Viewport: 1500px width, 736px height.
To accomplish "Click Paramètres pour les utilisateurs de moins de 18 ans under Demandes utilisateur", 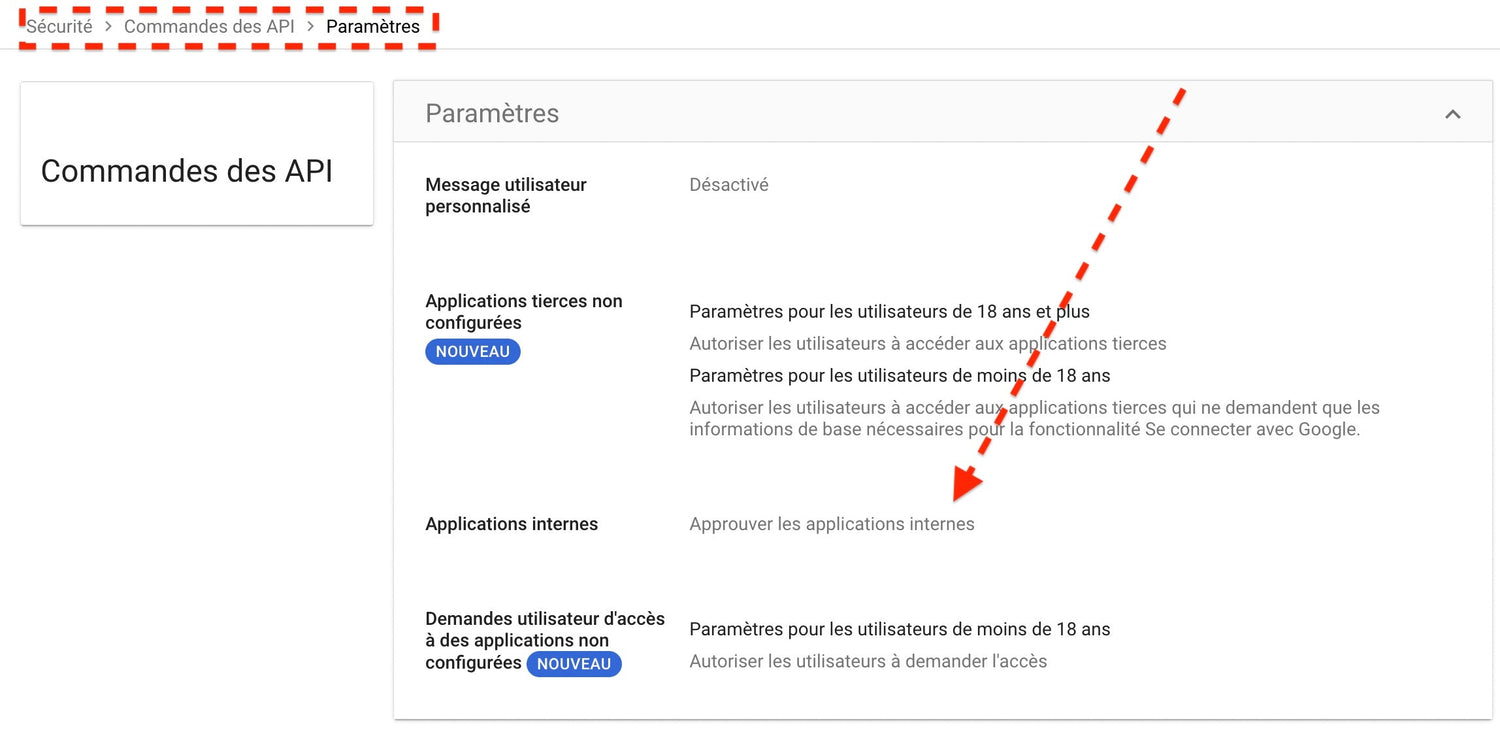I will click(899, 629).
